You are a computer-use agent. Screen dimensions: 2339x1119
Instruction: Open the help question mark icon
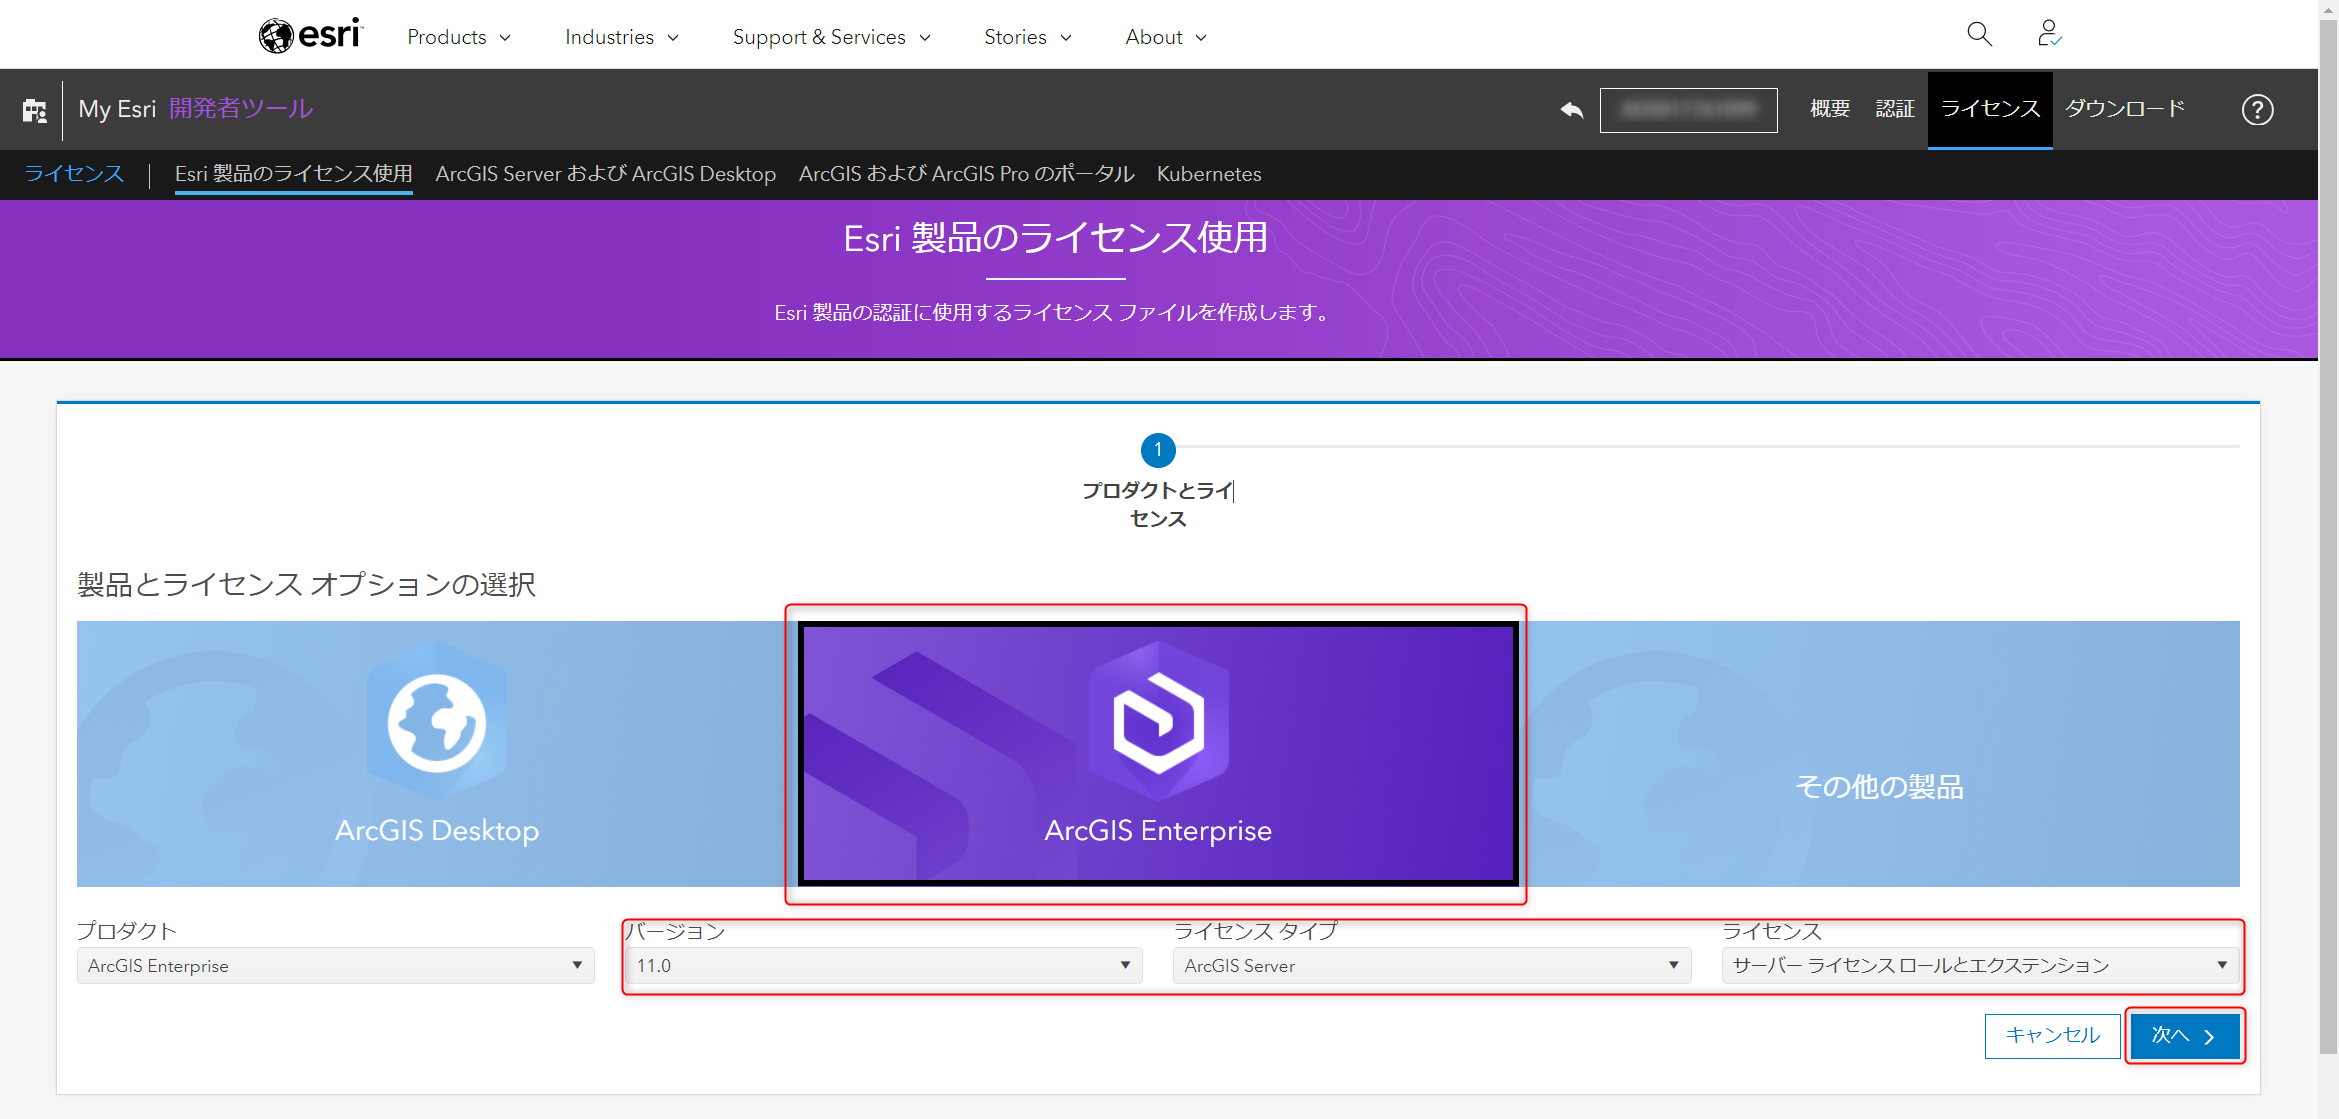(2257, 110)
